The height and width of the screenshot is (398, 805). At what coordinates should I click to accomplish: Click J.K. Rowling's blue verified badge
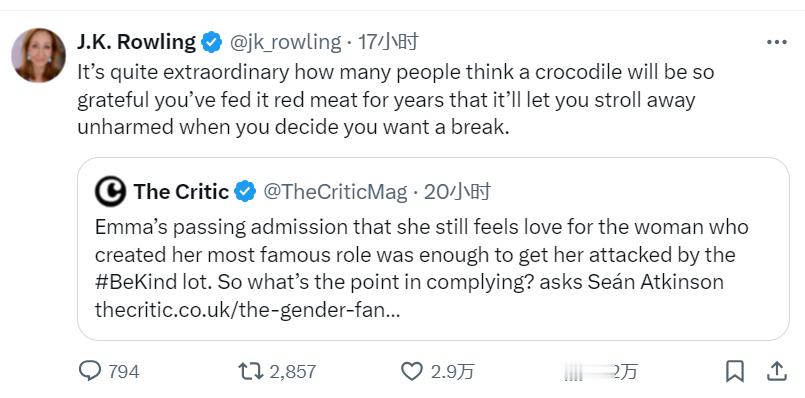pyautogui.click(x=211, y=43)
